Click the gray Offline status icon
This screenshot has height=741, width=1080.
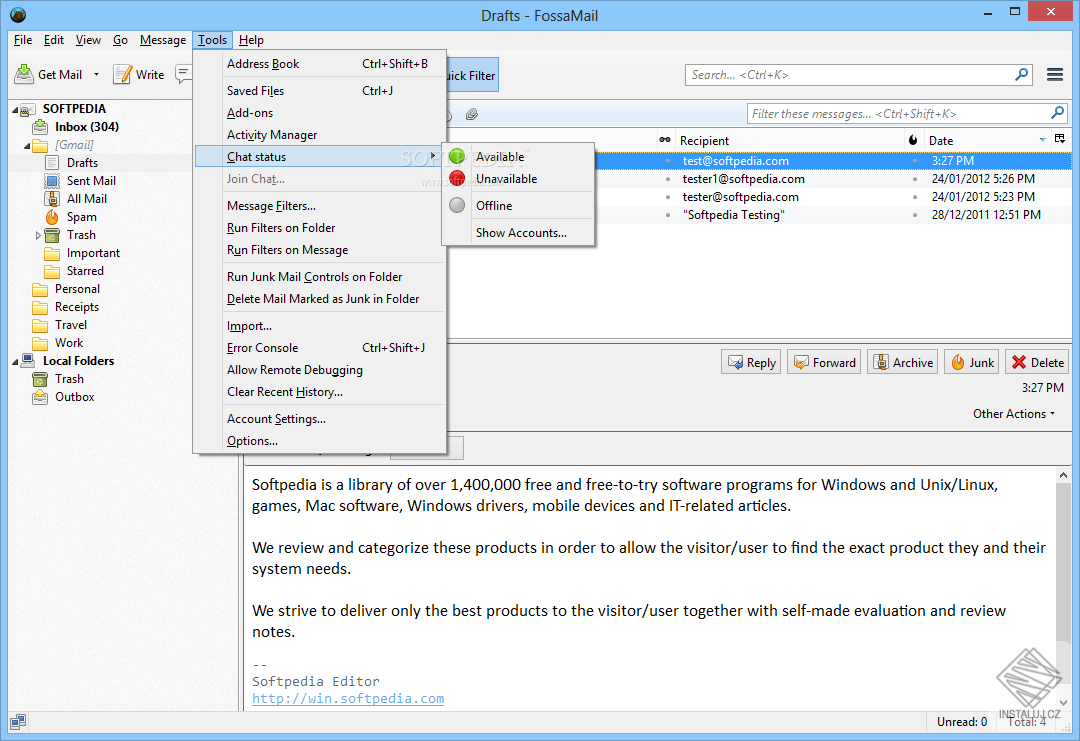pyautogui.click(x=457, y=205)
